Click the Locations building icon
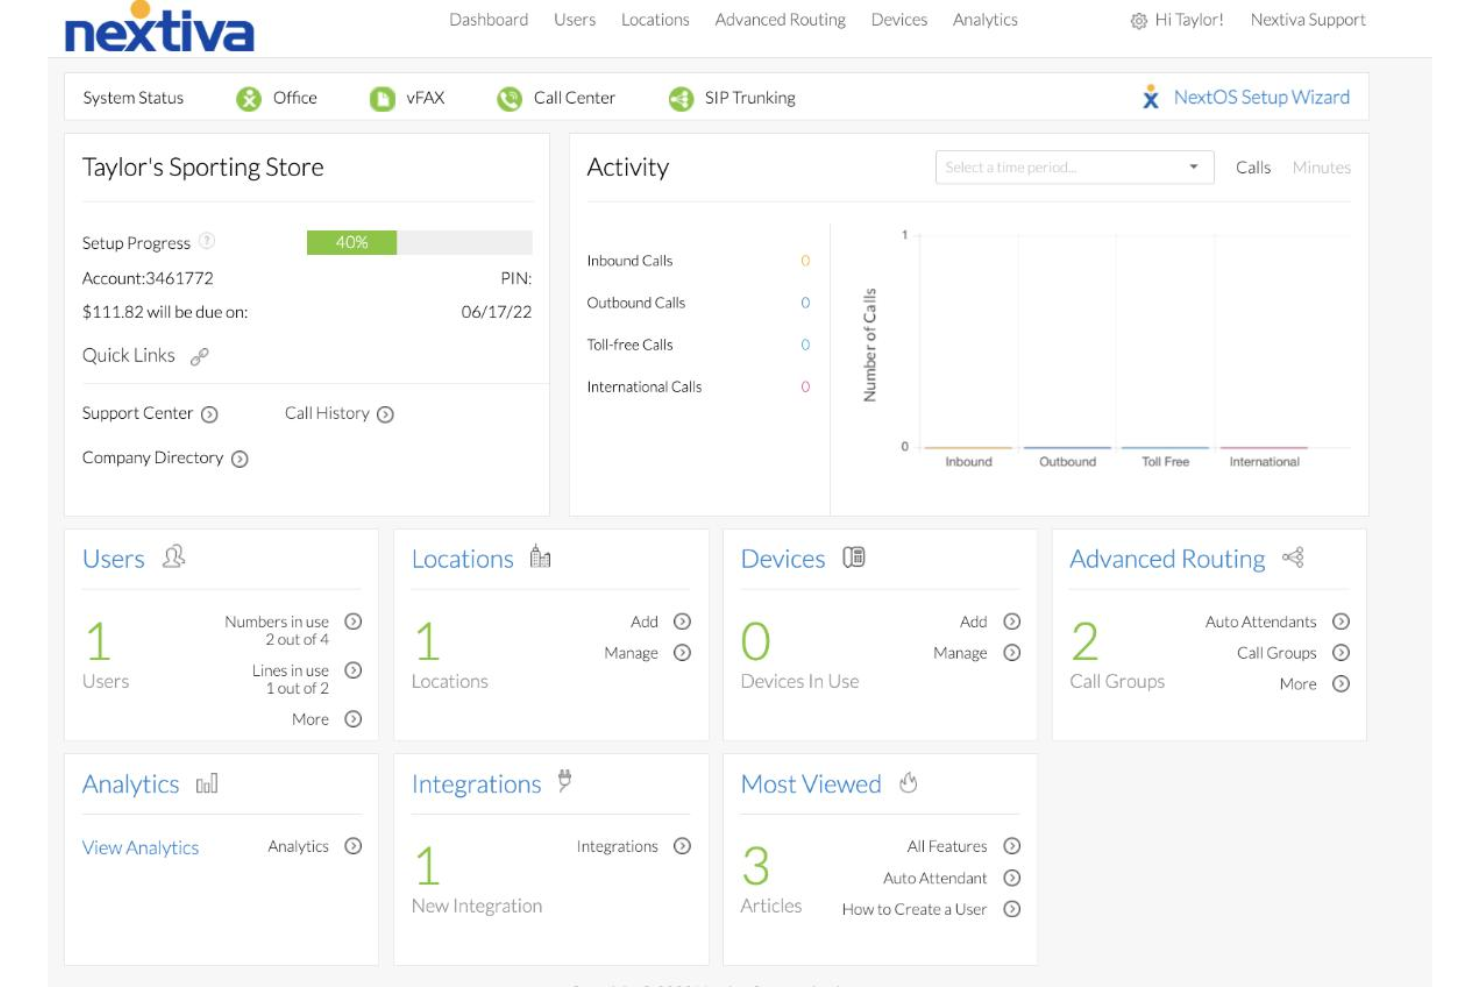Image resolution: width=1480 pixels, height=987 pixels. click(x=540, y=556)
